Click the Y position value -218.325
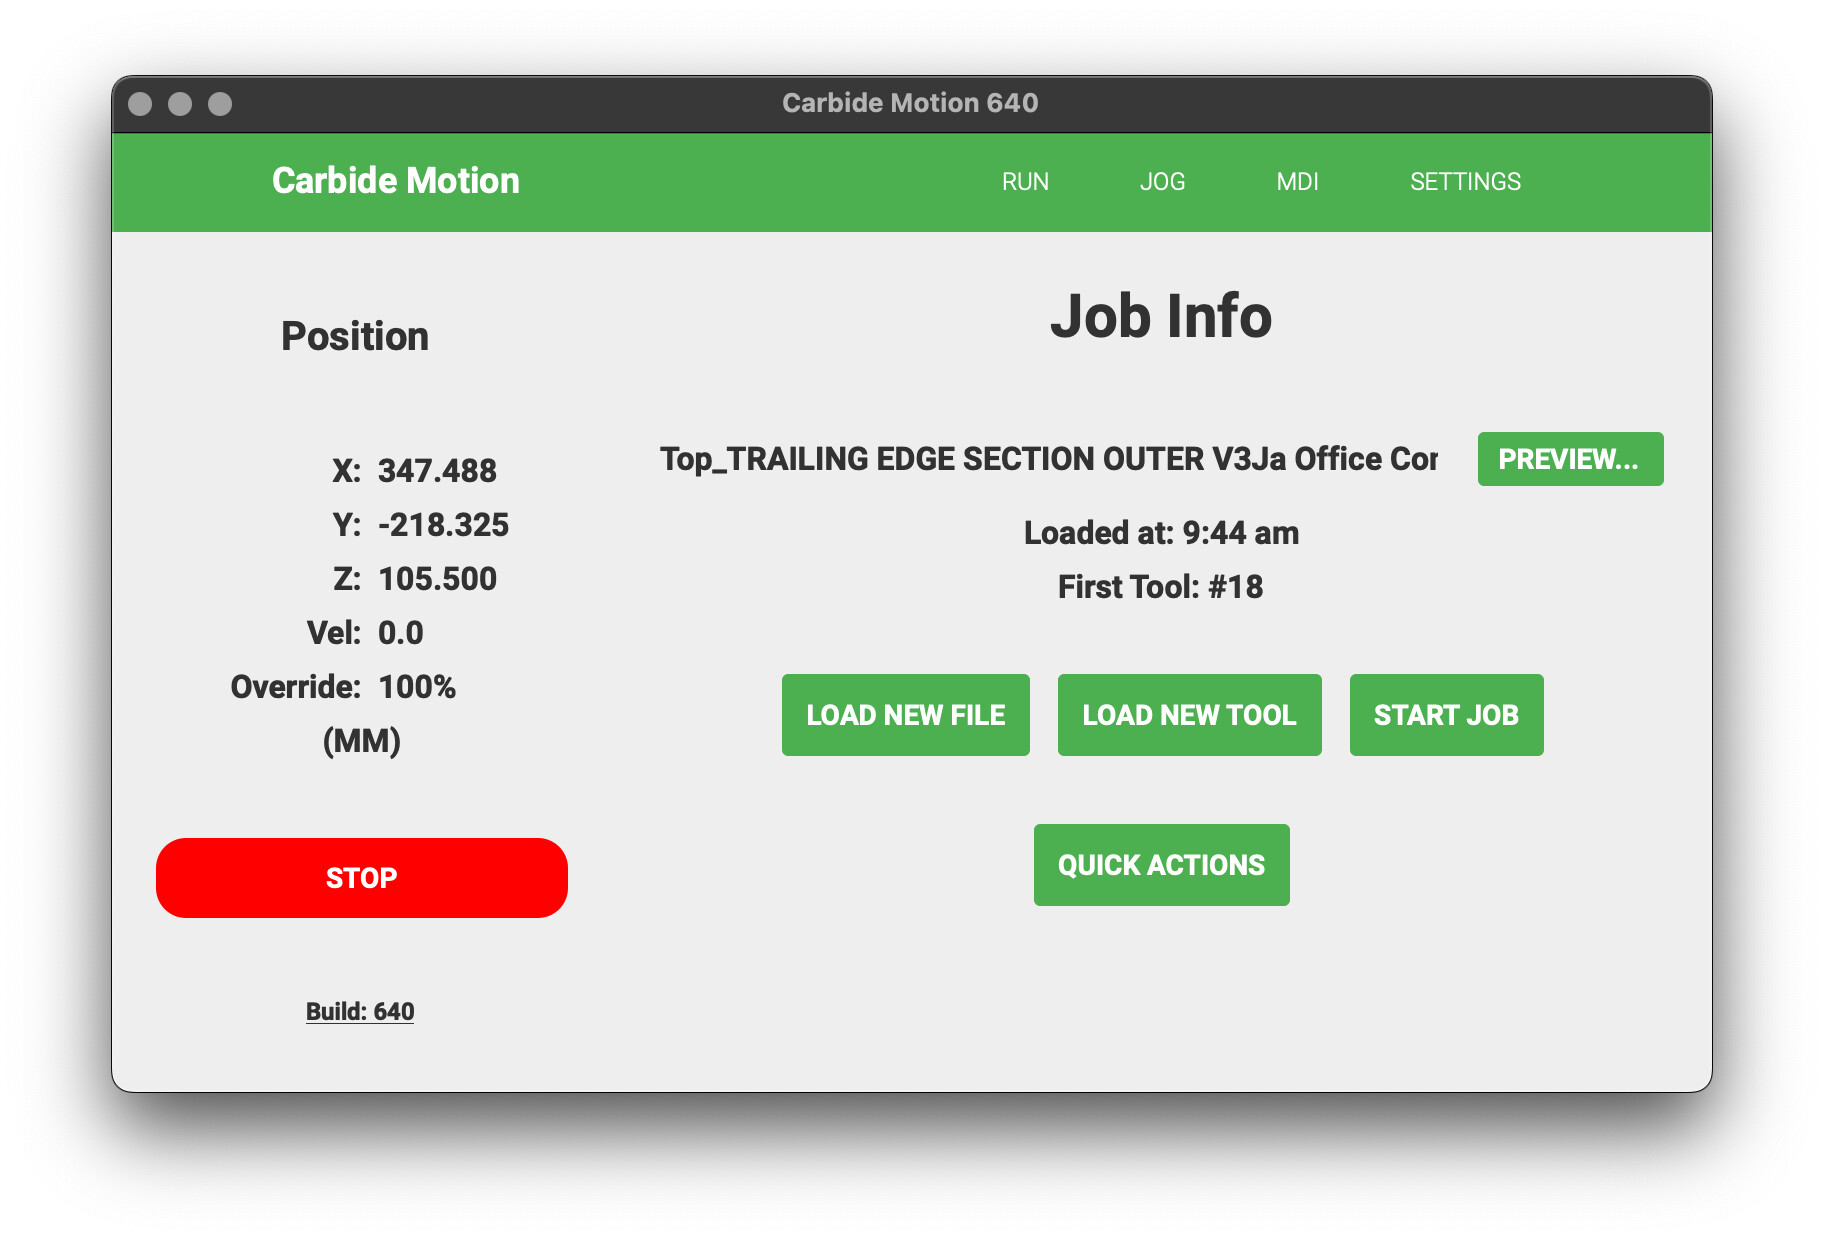Screen dimensions: 1824x1240 click(443, 525)
